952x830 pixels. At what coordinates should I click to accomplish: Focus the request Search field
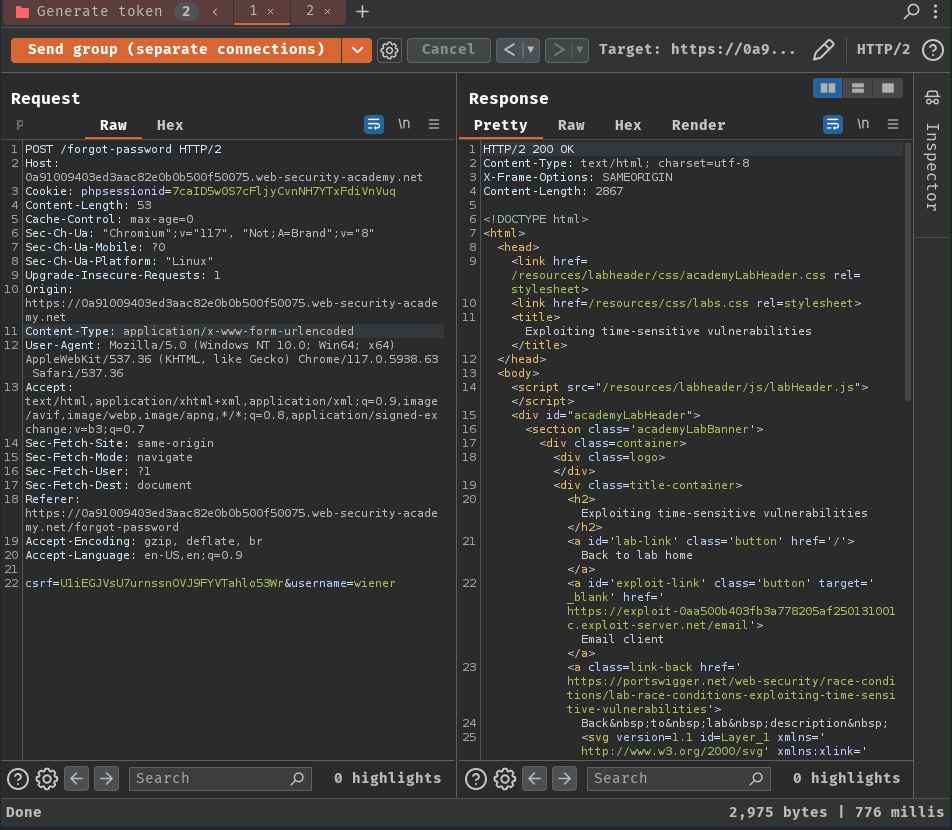tap(220, 778)
